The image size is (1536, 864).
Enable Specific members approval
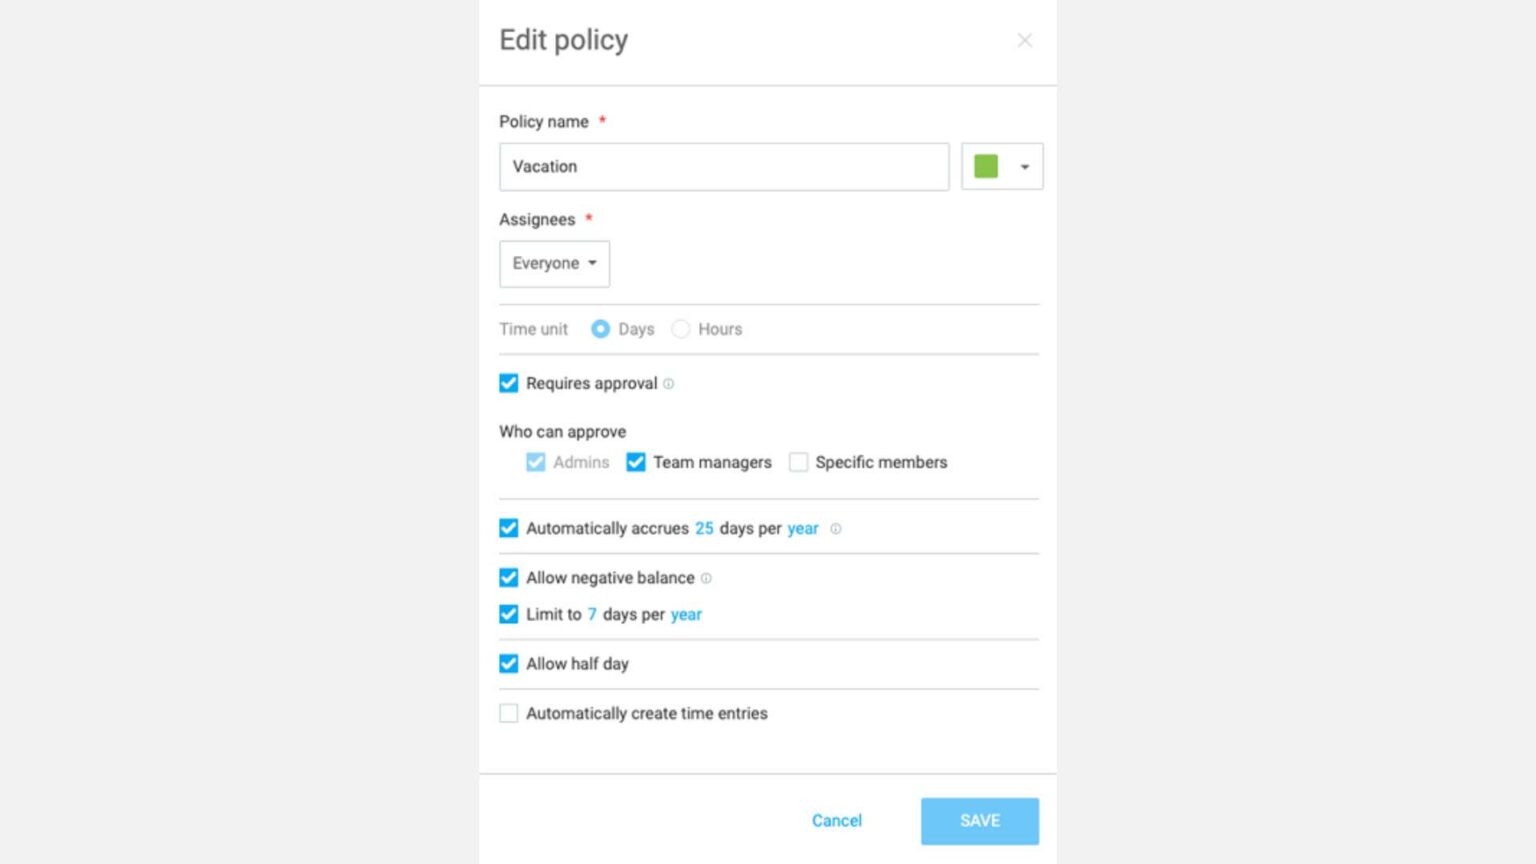(x=798, y=462)
